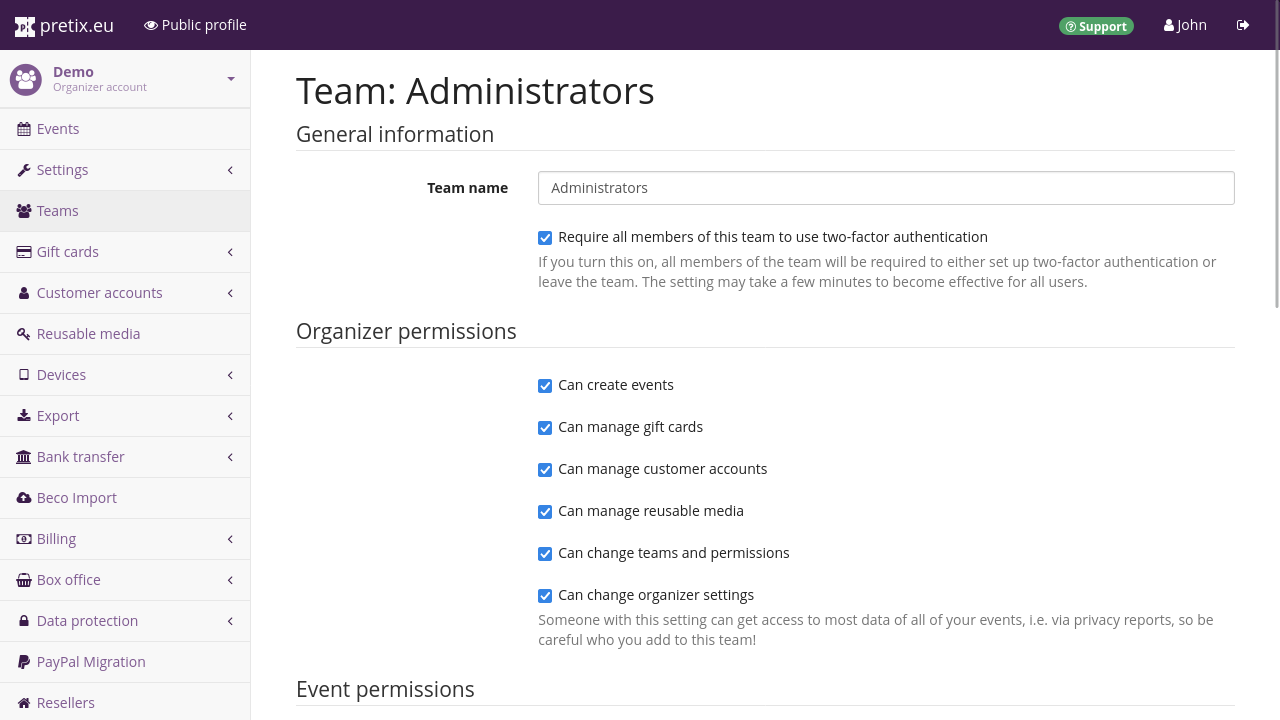Image resolution: width=1280 pixels, height=720 pixels.
Task: Click the PayPal Migration icon
Action: coord(24,662)
